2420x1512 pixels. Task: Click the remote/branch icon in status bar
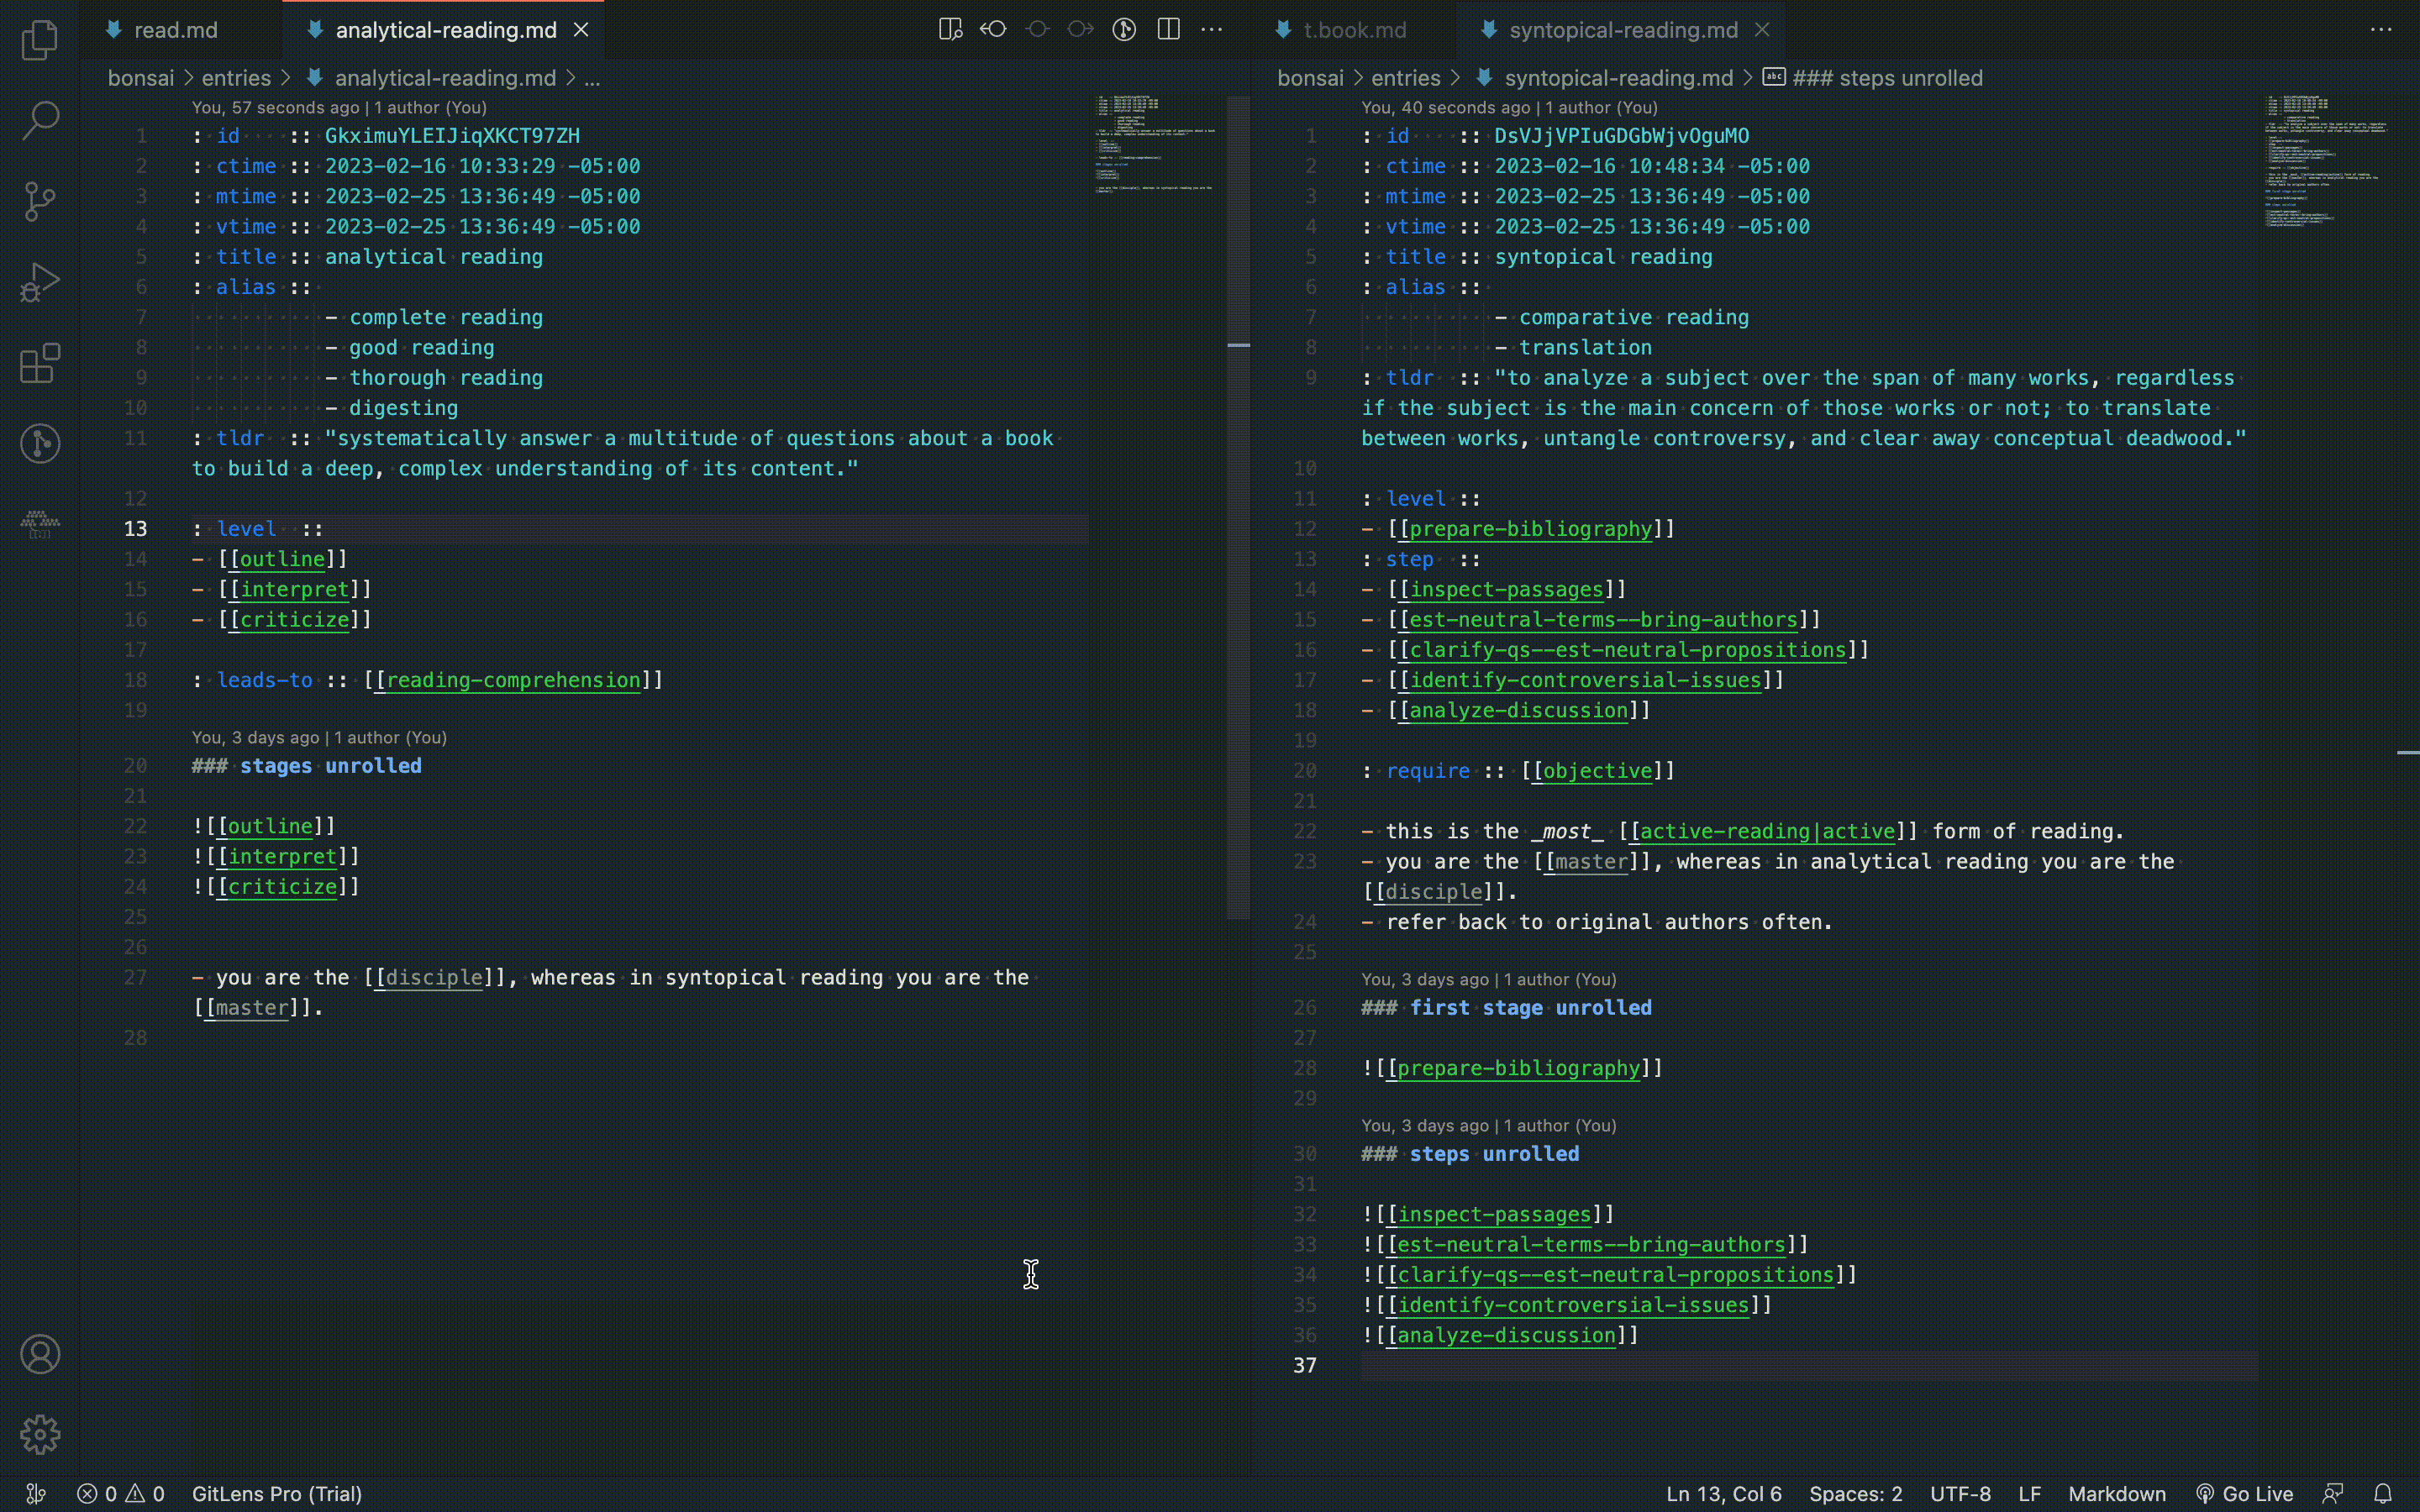[36, 1494]
